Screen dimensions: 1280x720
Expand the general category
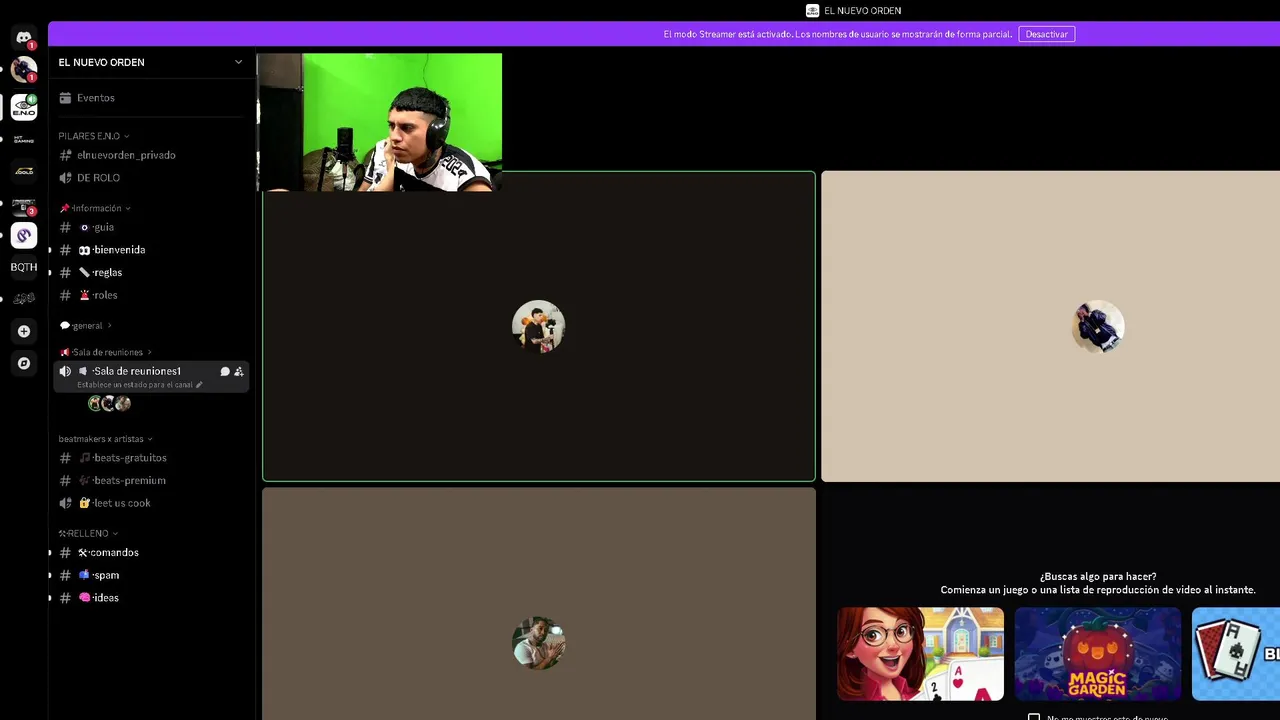(x=86, y=325)
